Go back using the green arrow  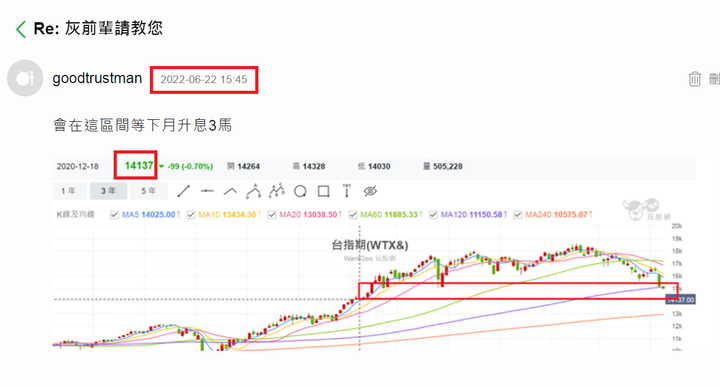tap(21, 29)
